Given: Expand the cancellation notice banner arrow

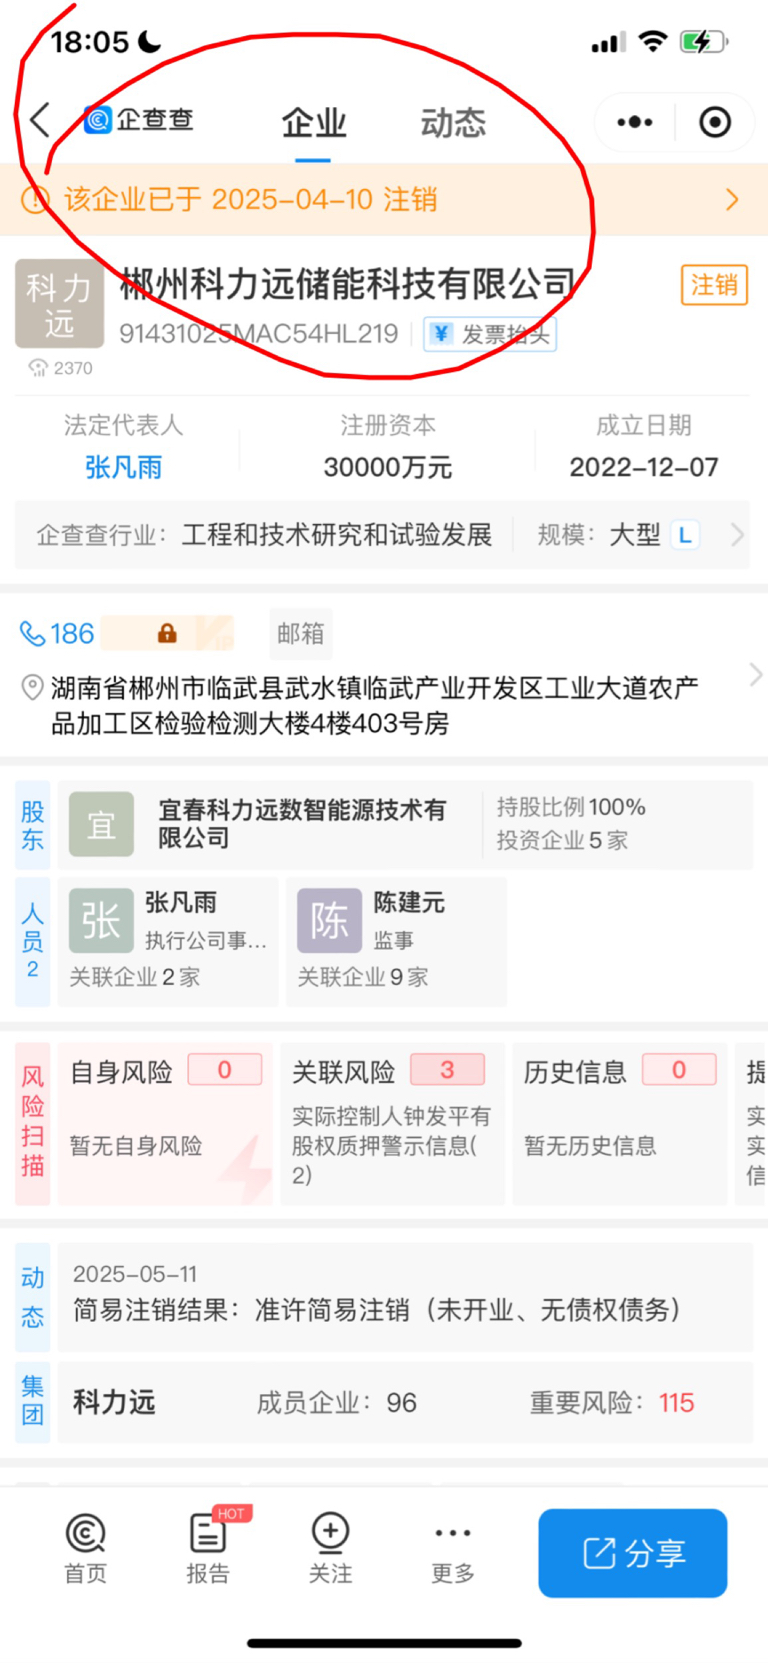Looking at the screenshot, I should pos(732,200).
